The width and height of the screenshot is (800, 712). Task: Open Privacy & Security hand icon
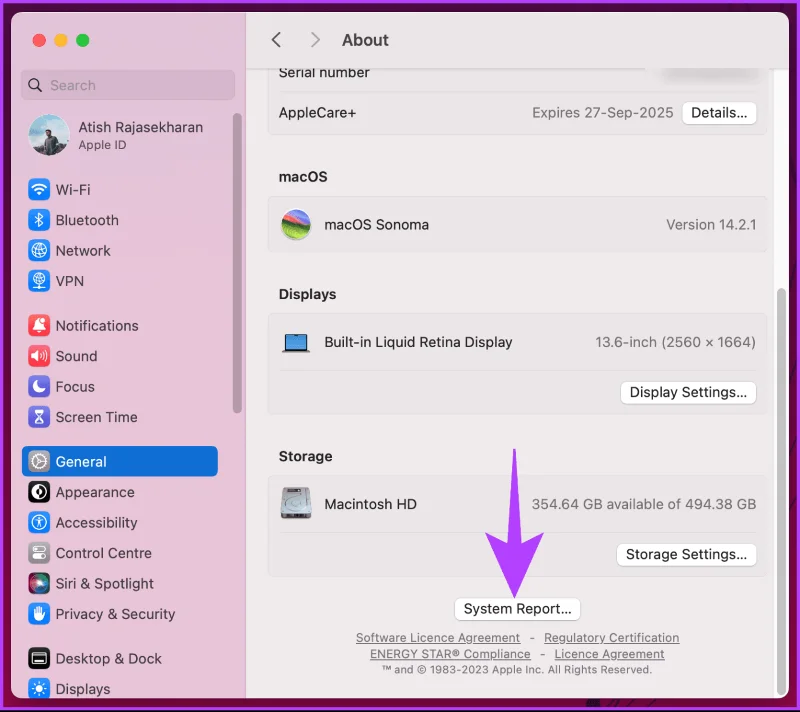pyautogui.click(x=39, y=614)
